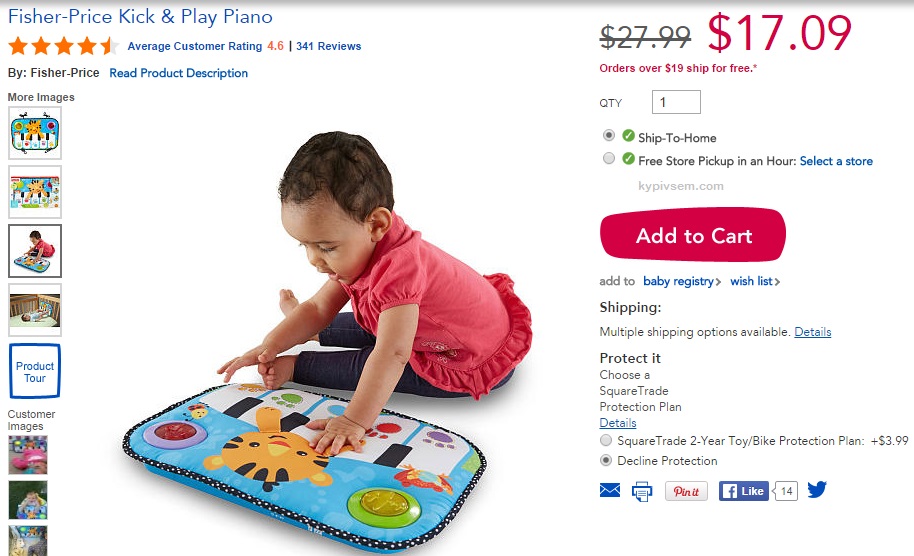Choose Free Store Pickup radio option
The image size is (914, 556).
[609, 159]
